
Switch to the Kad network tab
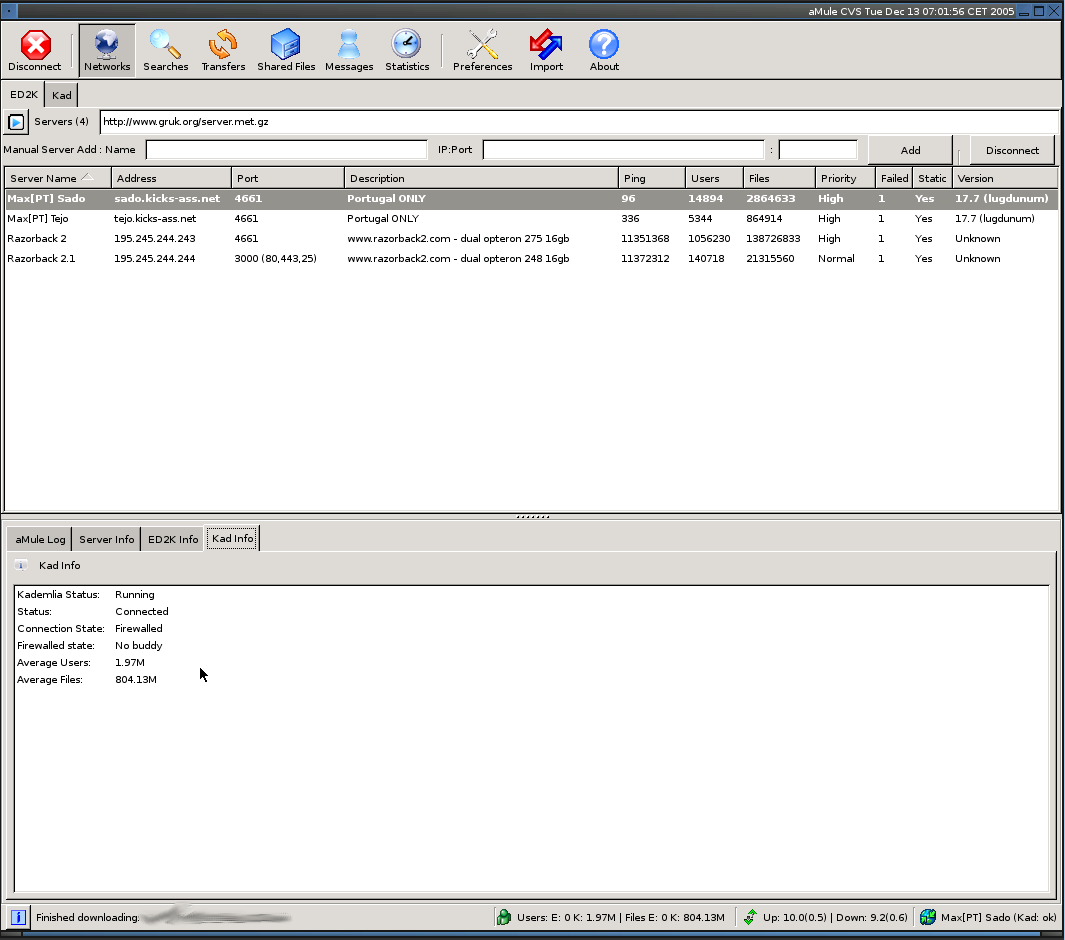[x=62, y=95]
